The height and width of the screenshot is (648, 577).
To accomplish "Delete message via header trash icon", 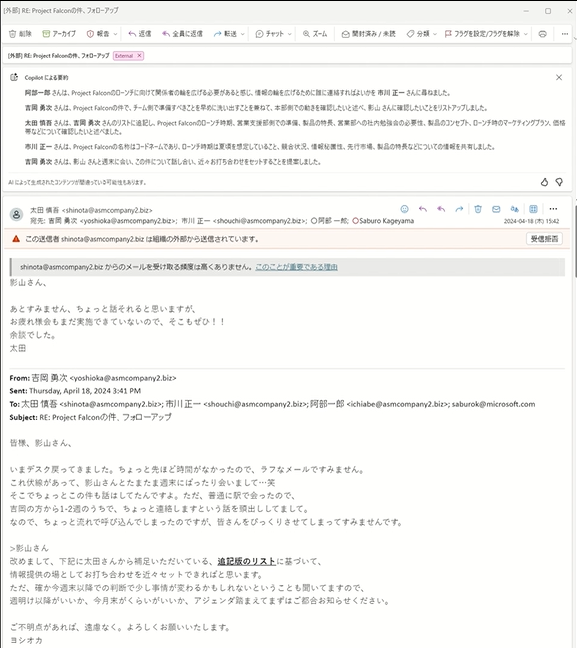I will [x=478, y=209].
